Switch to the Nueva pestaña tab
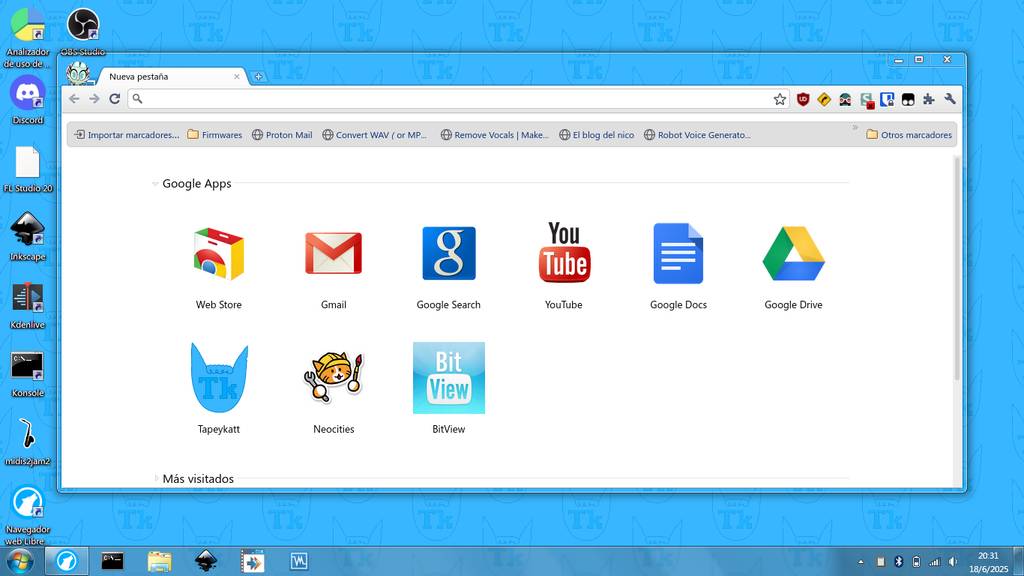 171,76
